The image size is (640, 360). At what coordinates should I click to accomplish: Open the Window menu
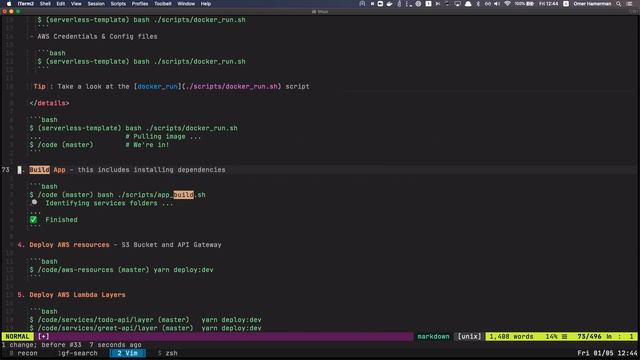click(186, 4)
